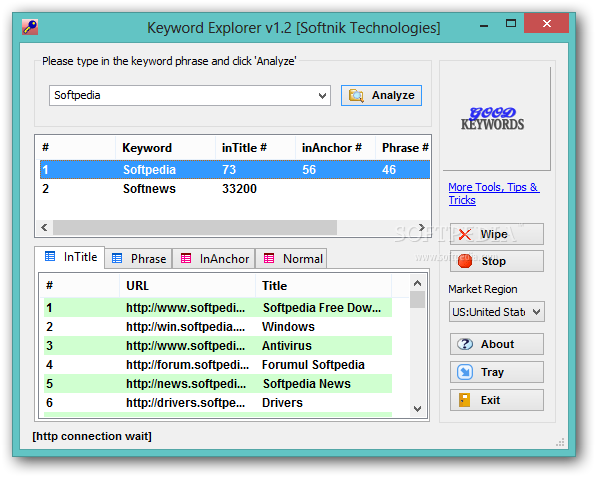Click the magnifier icon on Analyze button
The height and width of the screenshot is (477, 596).
(356, 95)
